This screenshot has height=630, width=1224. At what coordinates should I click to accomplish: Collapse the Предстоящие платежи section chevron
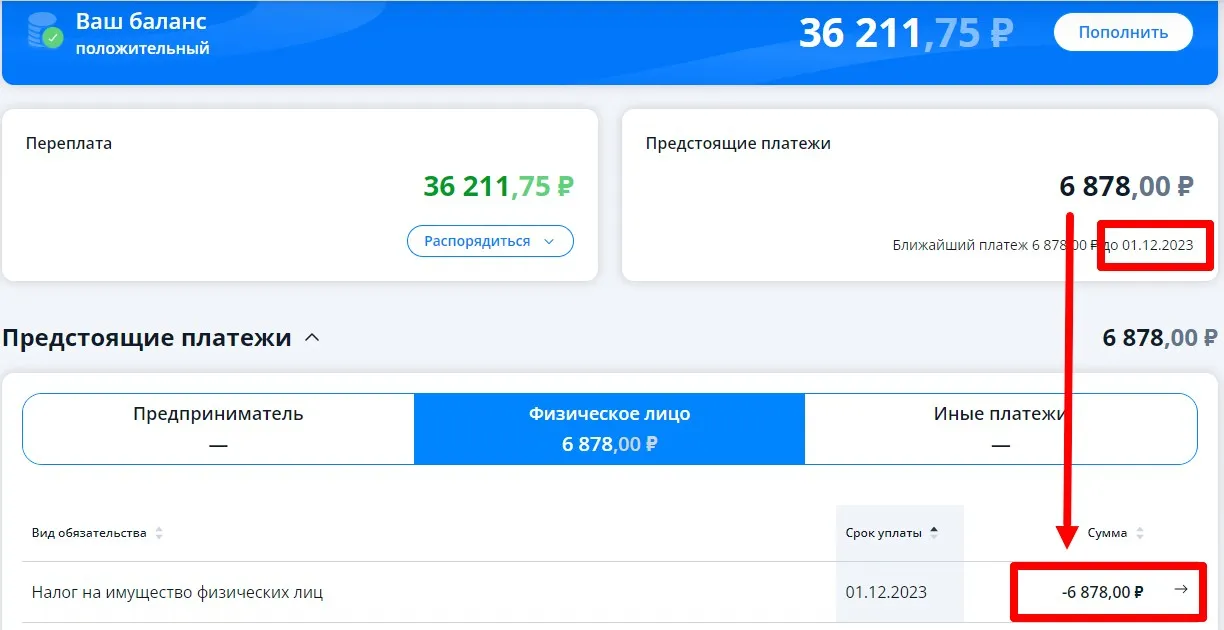(x=312, y=338)
